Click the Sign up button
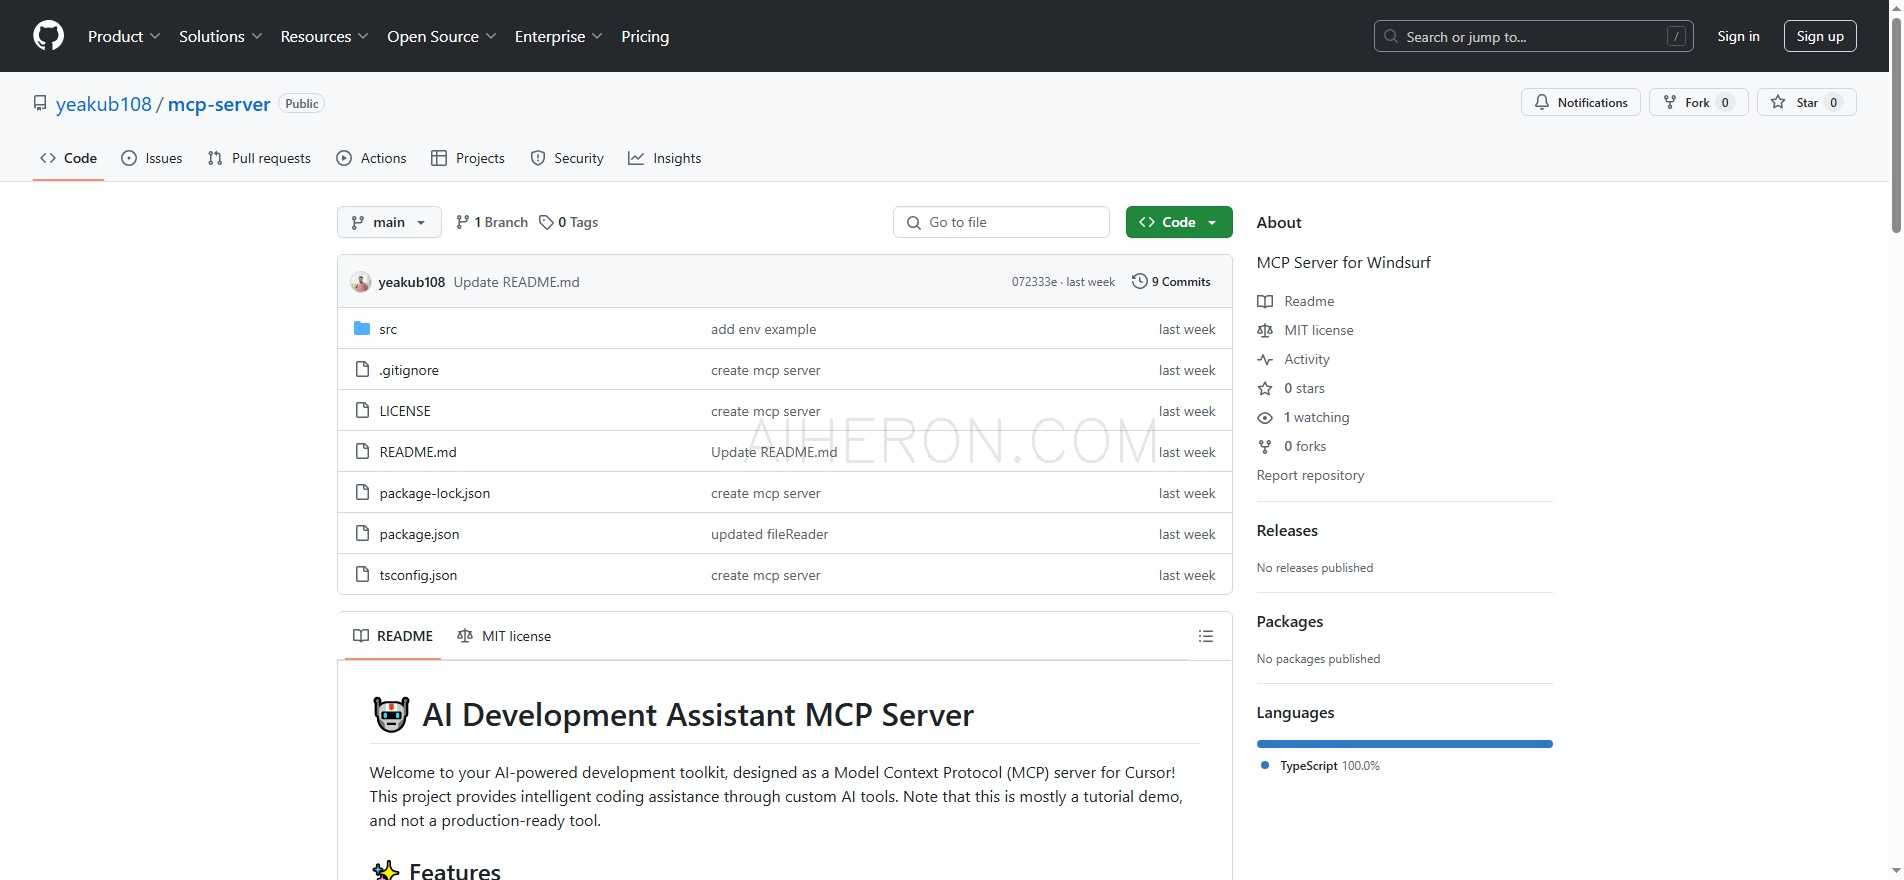The width and height of the screenshot is (1904, 880). click(x=1820, y=36)
